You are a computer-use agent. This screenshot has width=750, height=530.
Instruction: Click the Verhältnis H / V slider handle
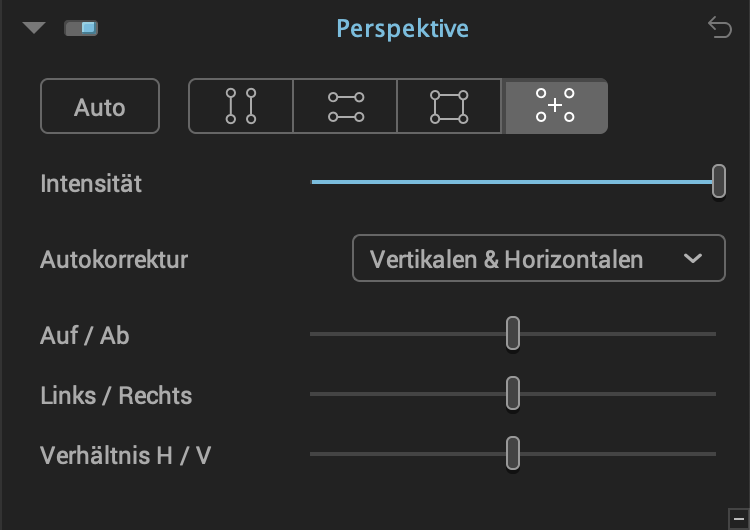(x=513, y=453)
